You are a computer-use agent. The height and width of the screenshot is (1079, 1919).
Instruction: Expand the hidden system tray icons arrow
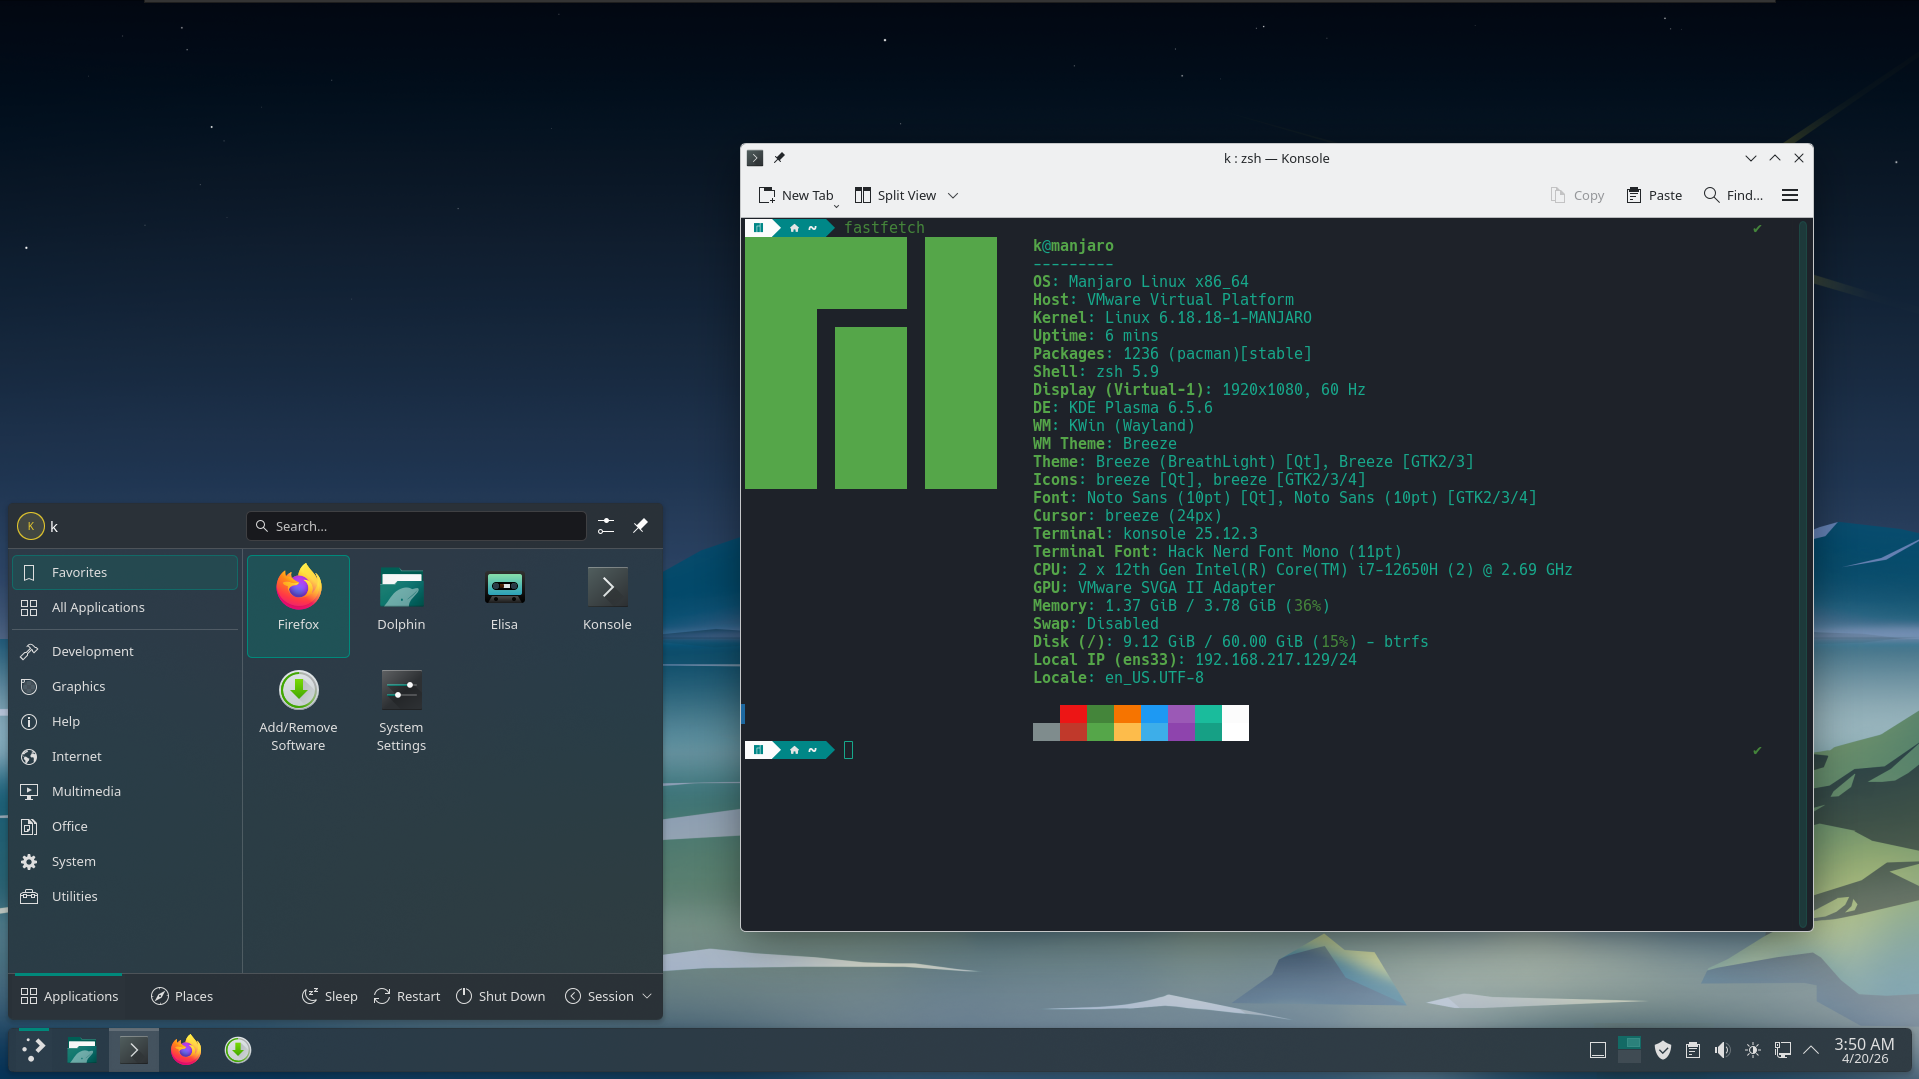(x=1811, y=1050)
